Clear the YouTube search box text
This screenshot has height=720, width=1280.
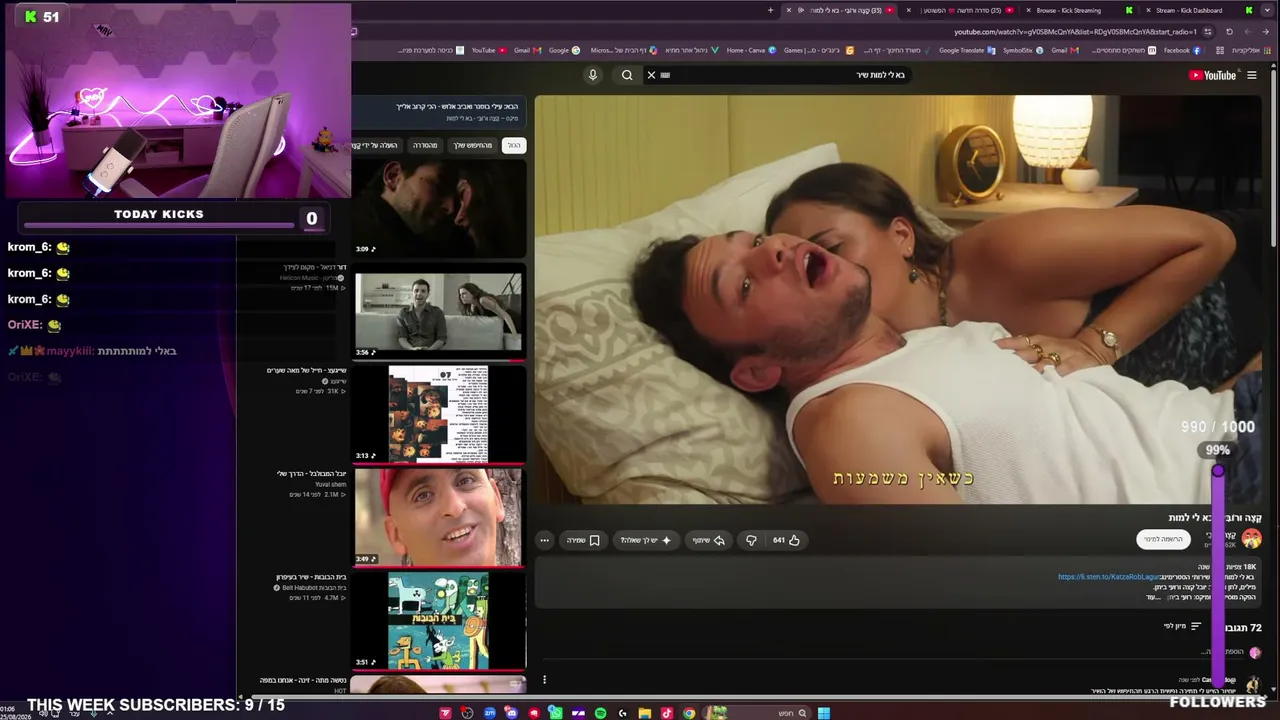pyautogui.click(x=651, y=75)
